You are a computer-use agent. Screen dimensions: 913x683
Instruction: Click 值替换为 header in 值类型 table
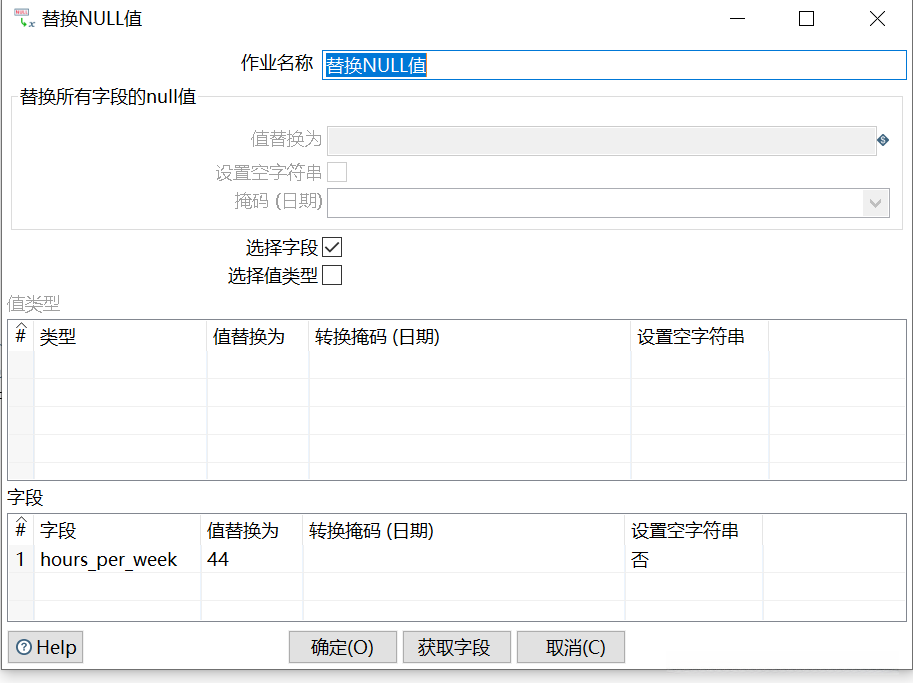tap(257, 337)
